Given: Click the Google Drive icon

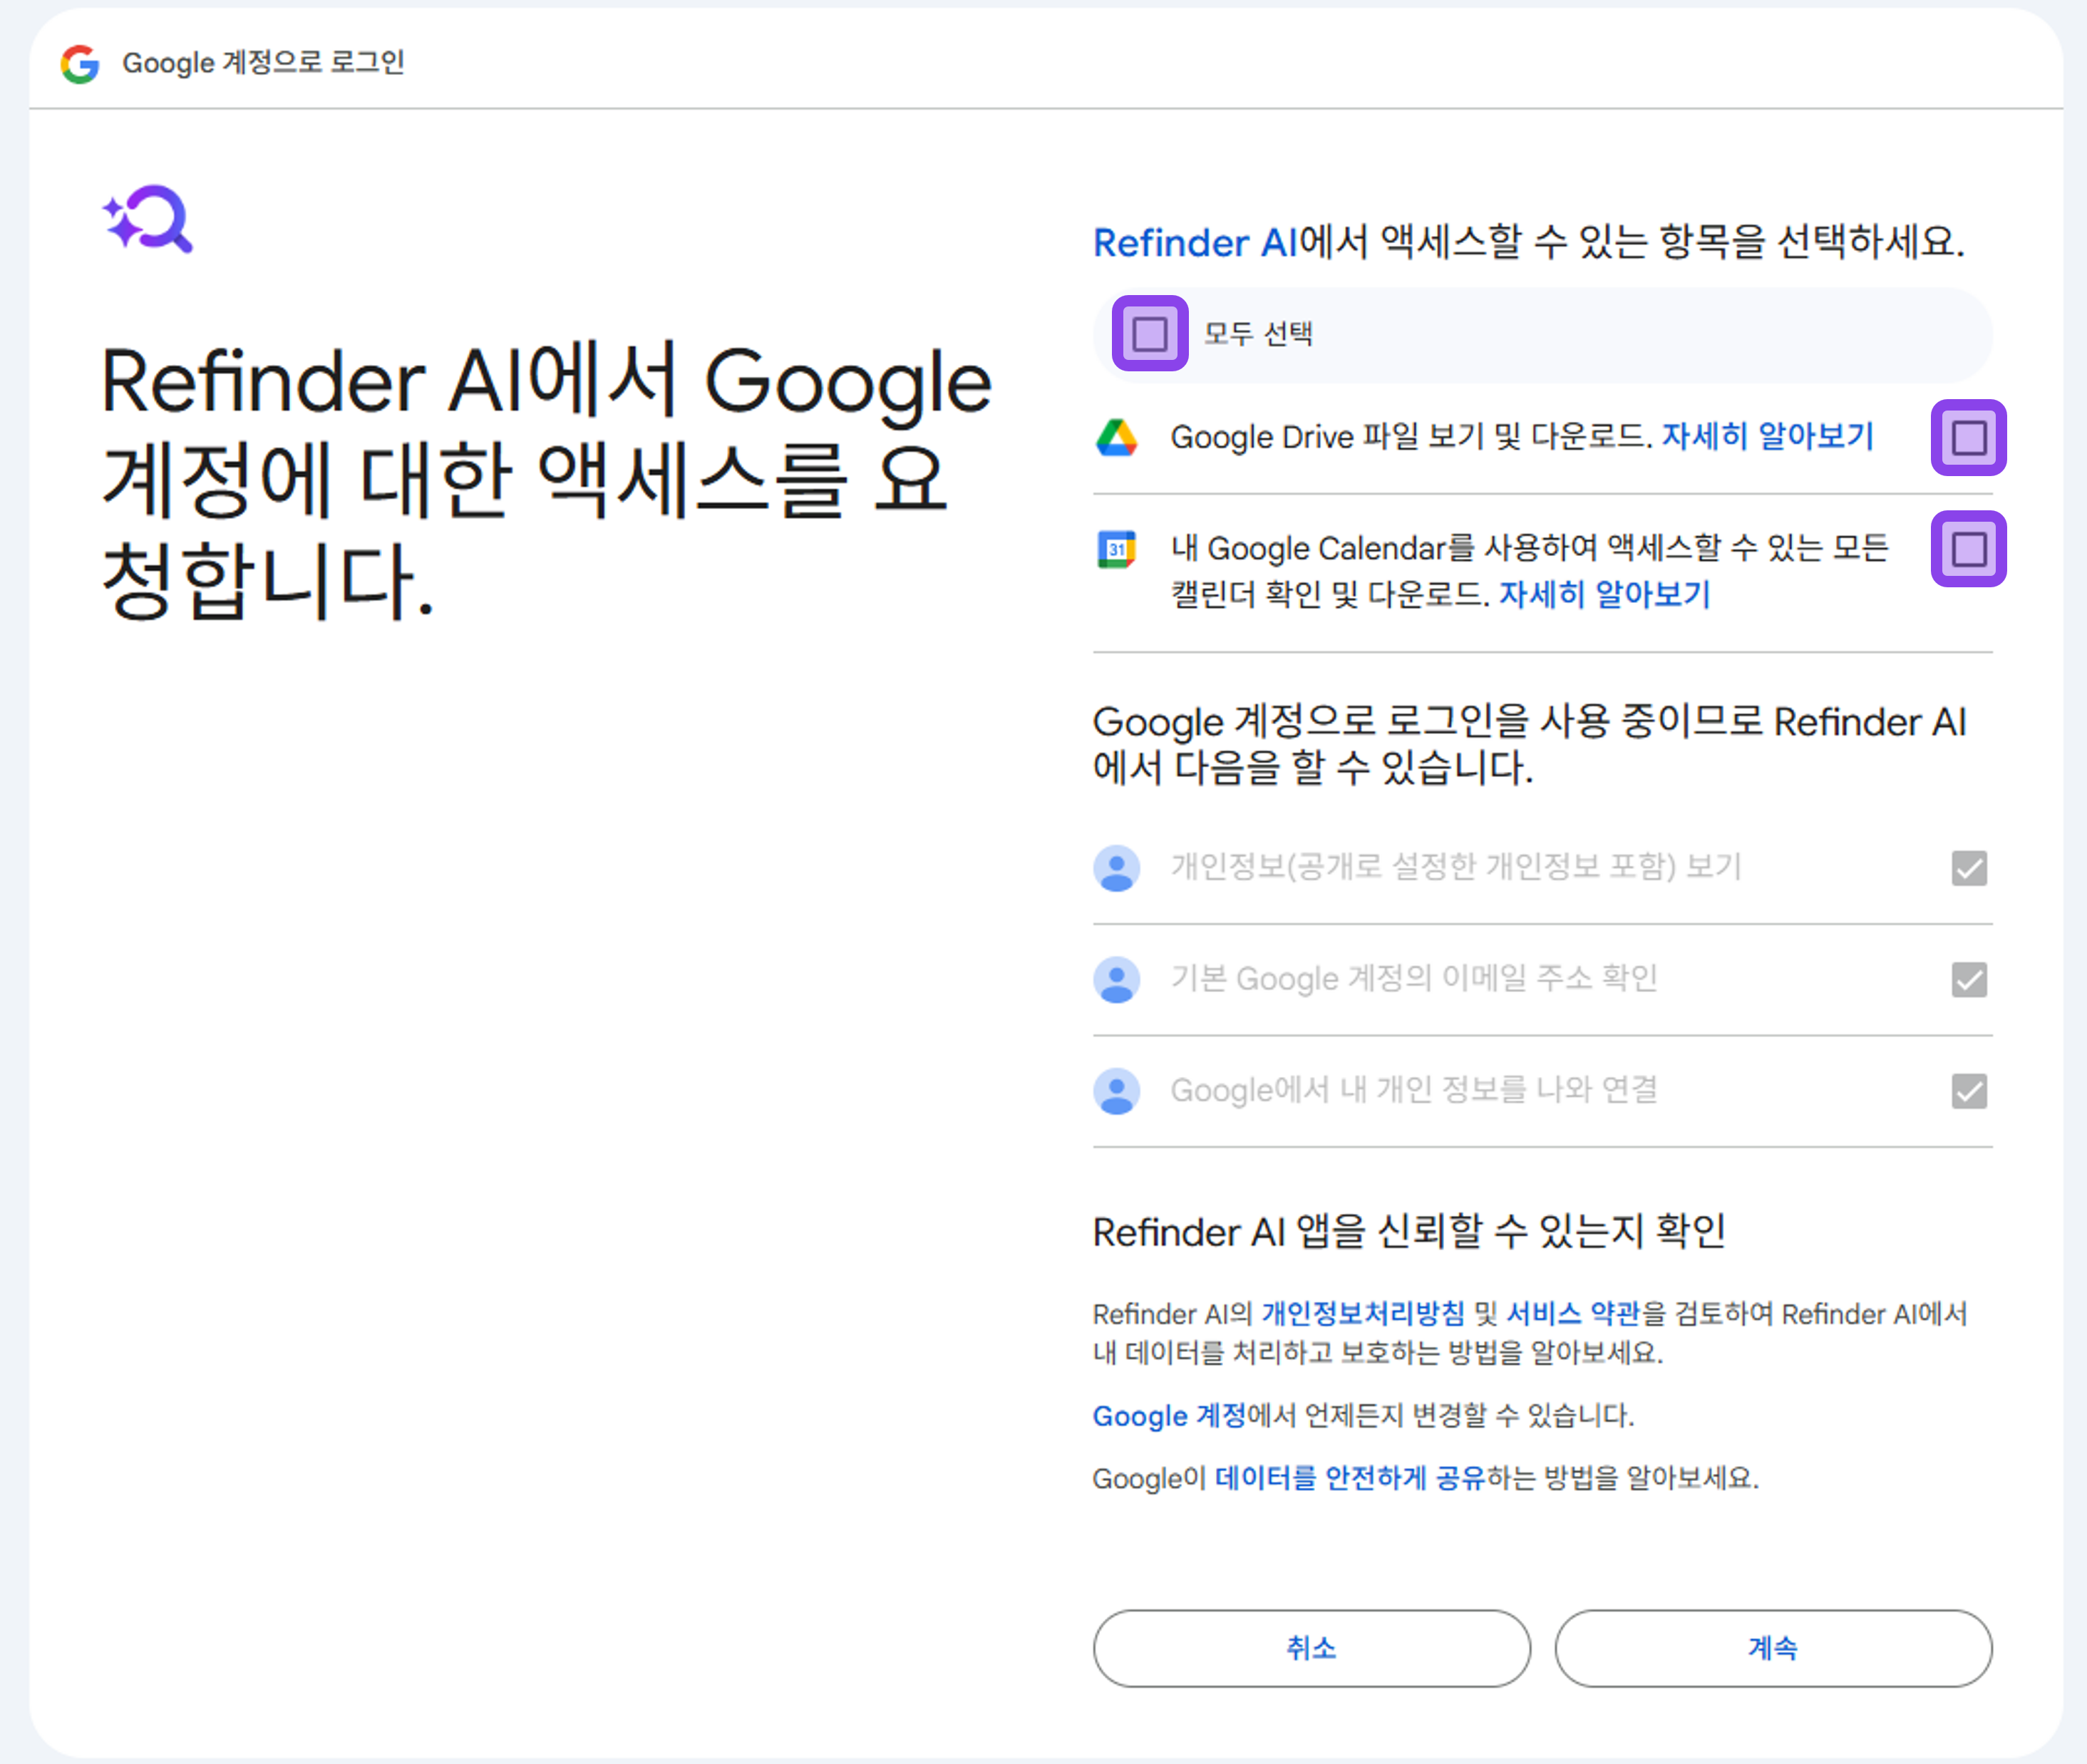Looking at the screenshot, I should coord(1117,438).
